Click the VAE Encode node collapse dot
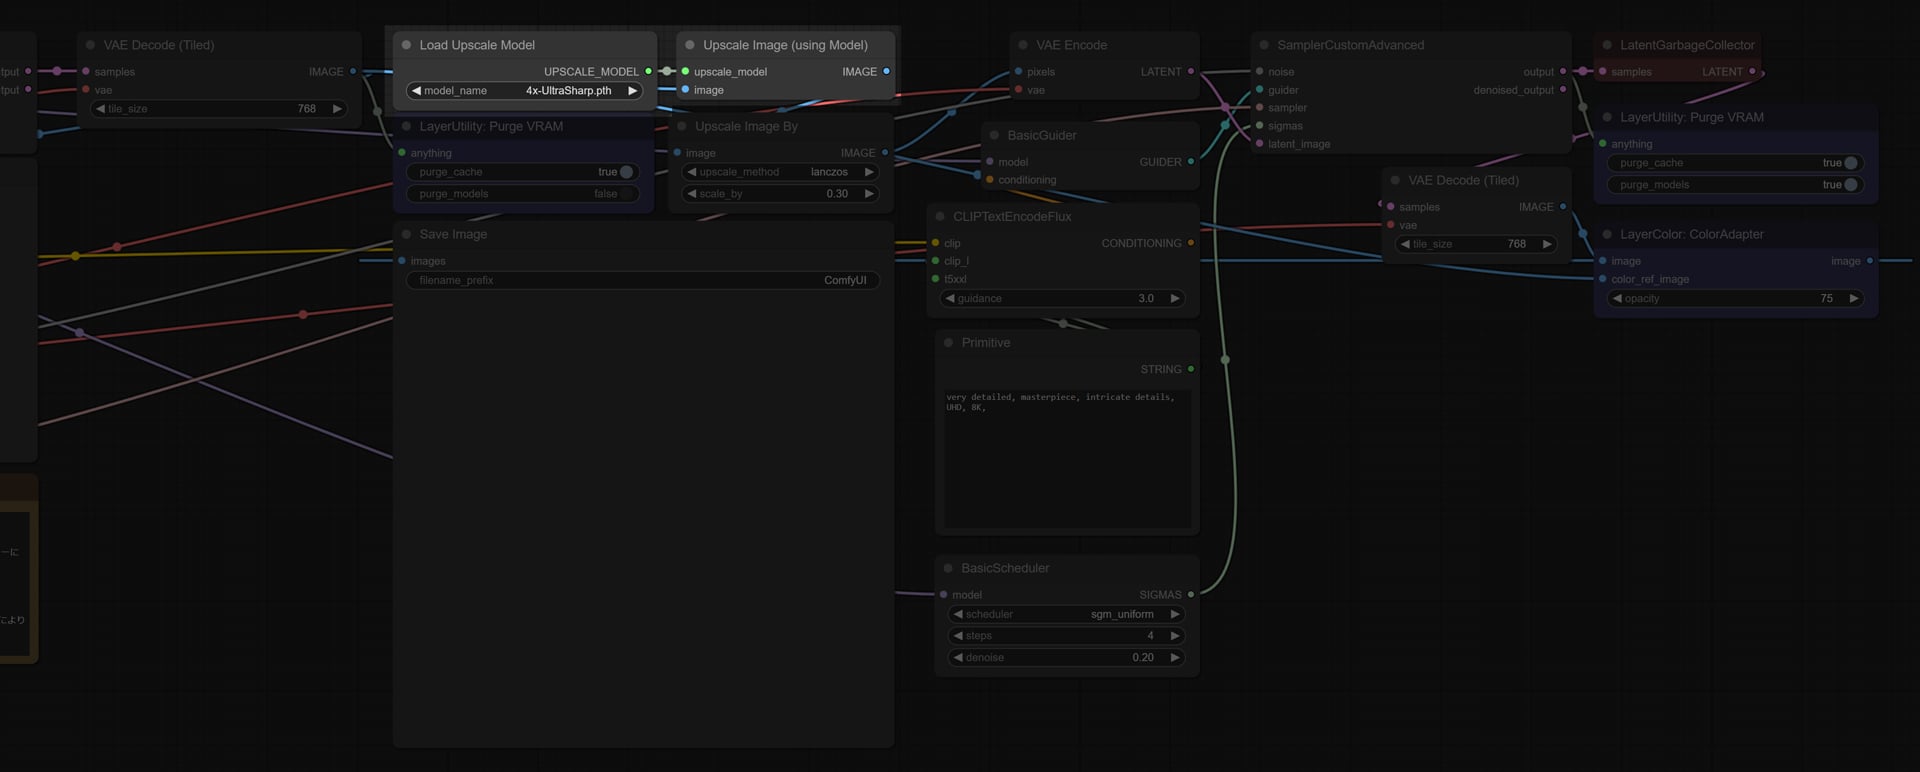The width and height of the screenshot is (1920, 772). tap(1023, 45)
